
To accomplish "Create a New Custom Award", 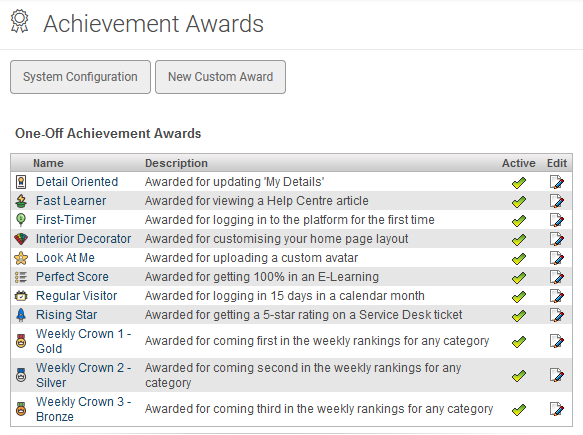I will 220,77.
